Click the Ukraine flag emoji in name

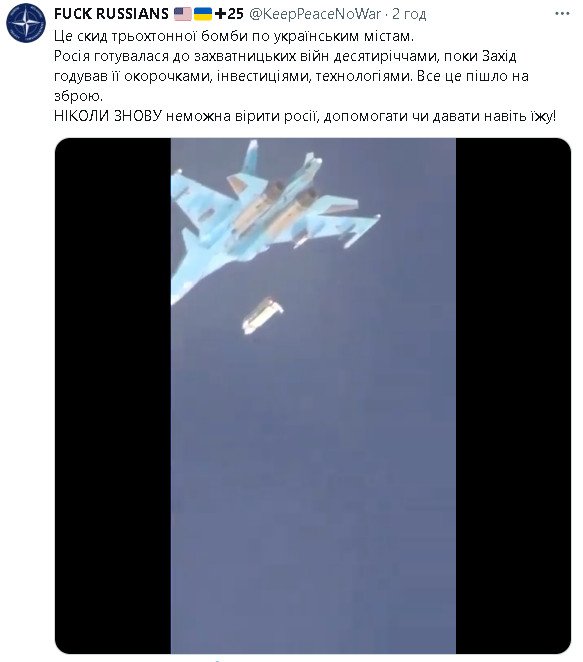[203, 14]
